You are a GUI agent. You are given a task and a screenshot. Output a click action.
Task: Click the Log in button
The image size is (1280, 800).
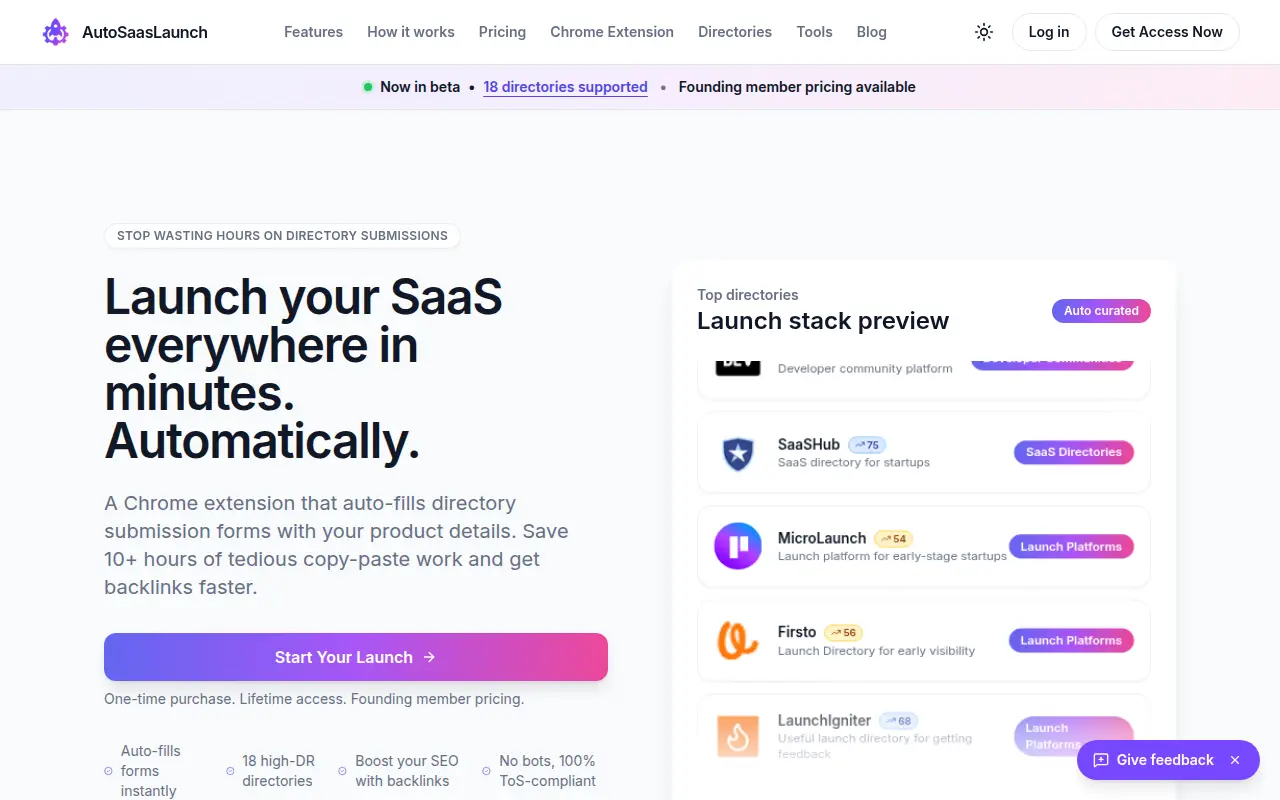pyautogui.click(x=1049, y=32)
